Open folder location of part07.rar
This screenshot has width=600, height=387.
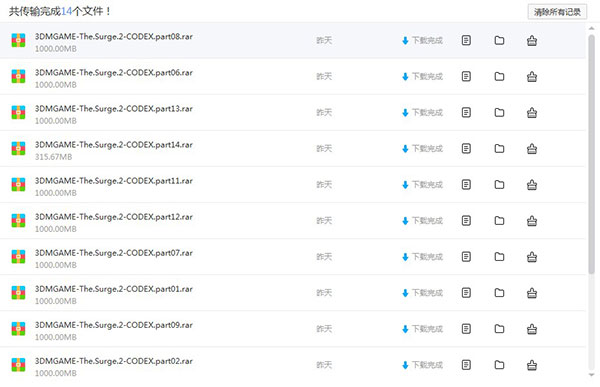pyautogui.click(x=499, y=256)
